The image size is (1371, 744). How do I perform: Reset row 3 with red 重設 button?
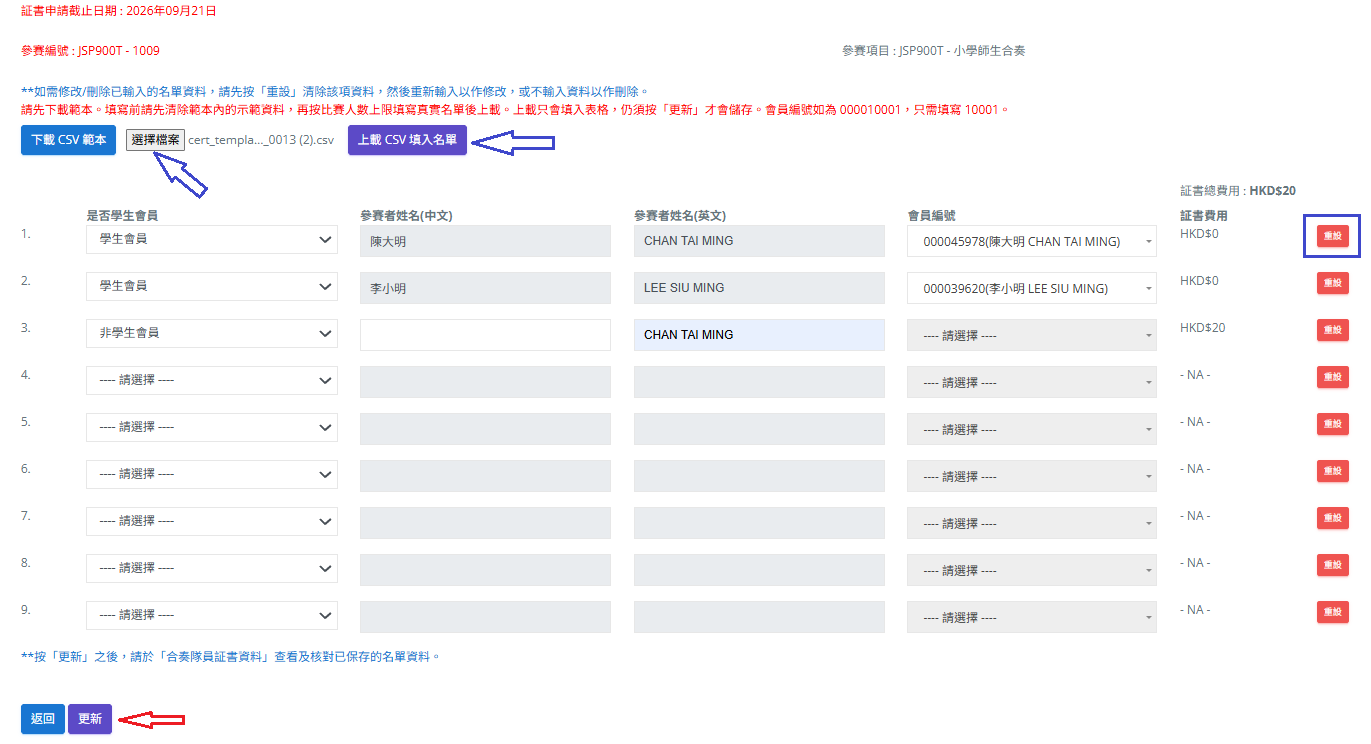[1332, 330]
